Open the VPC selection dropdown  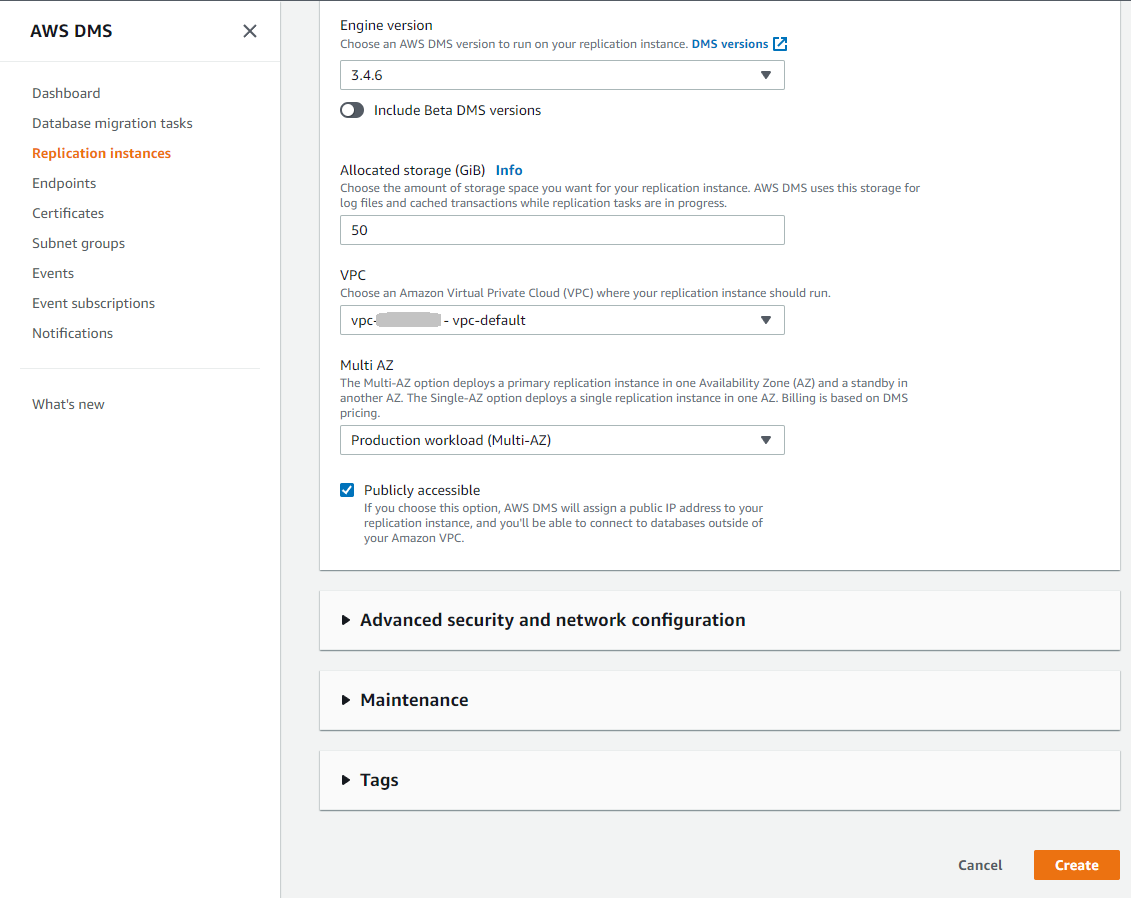(x=562, y=320)
